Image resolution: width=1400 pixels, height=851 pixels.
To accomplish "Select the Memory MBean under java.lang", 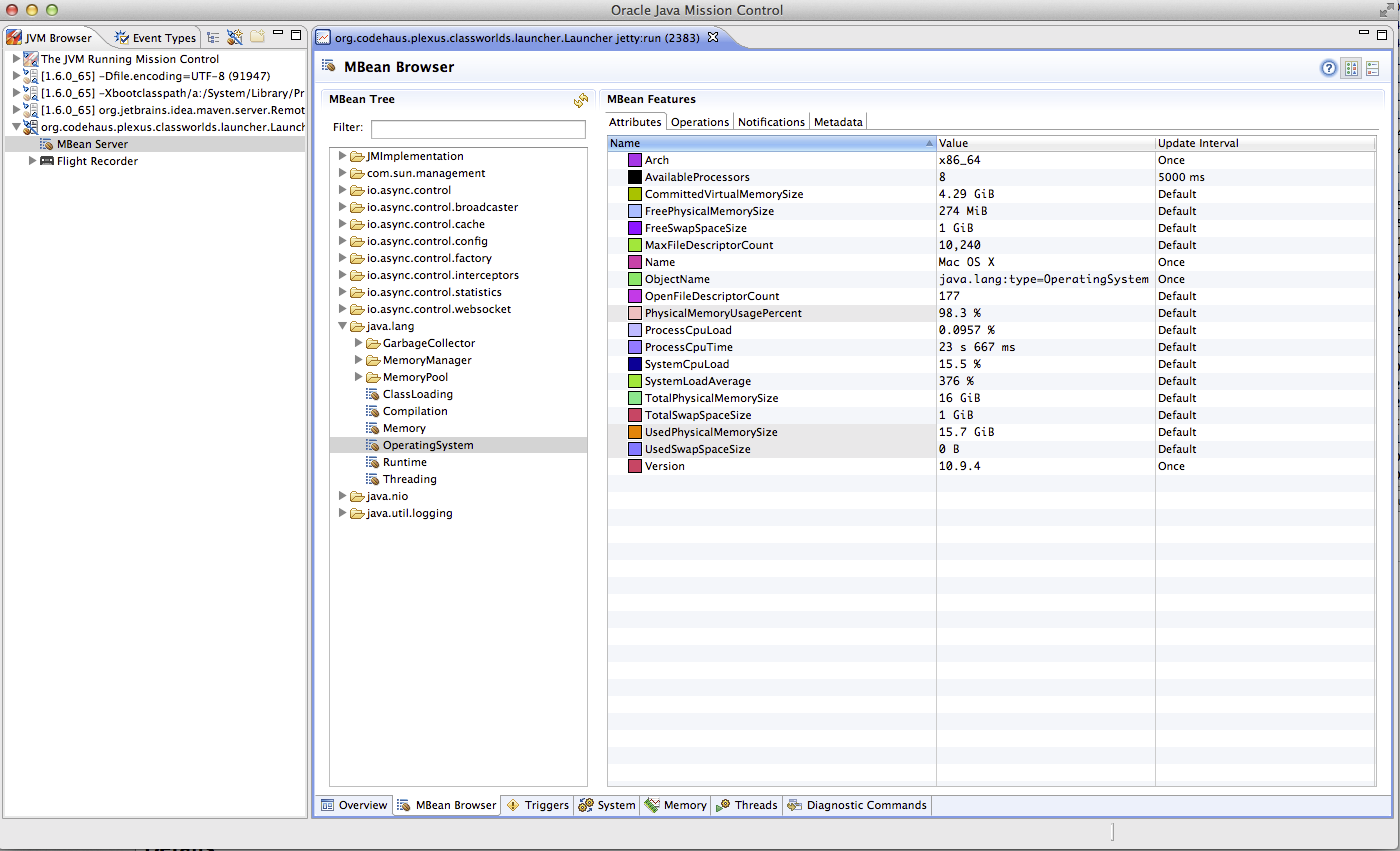I will tap(404, 428).
